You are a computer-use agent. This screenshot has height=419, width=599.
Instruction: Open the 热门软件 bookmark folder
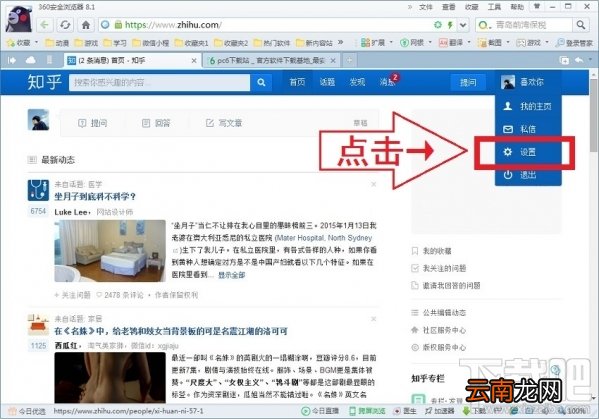(x=272, y=43)
